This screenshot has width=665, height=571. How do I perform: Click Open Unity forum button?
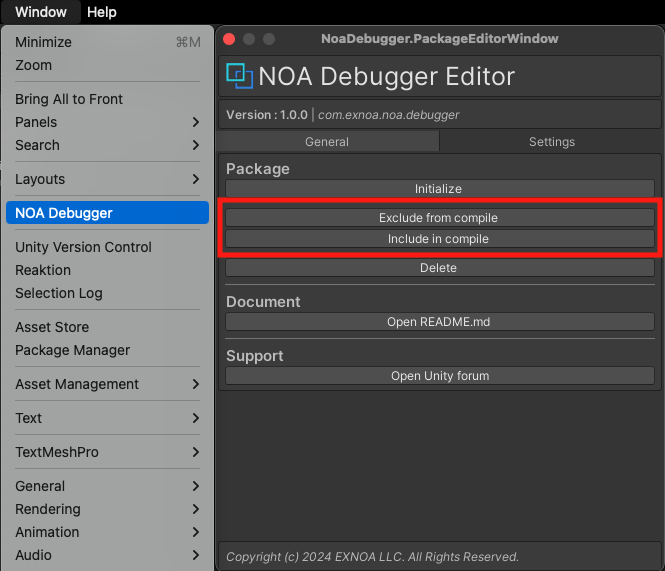(x=439, y=376)
